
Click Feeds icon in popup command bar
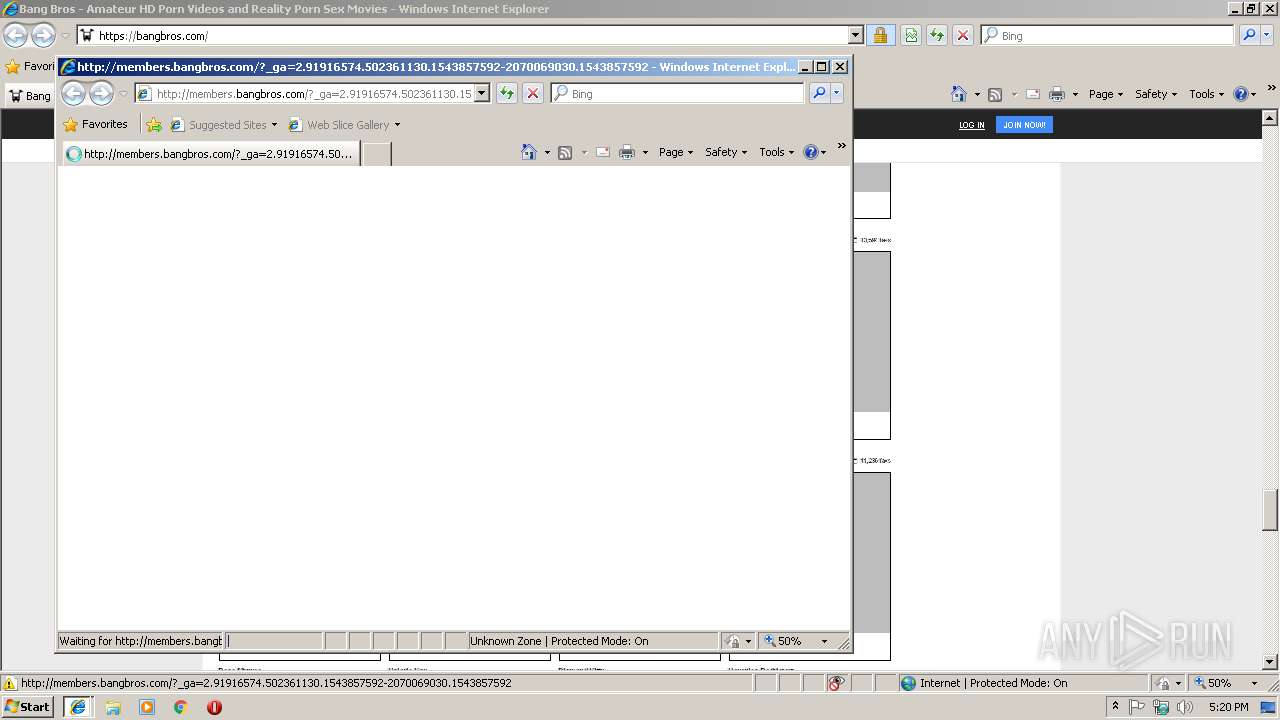[565, 152]
